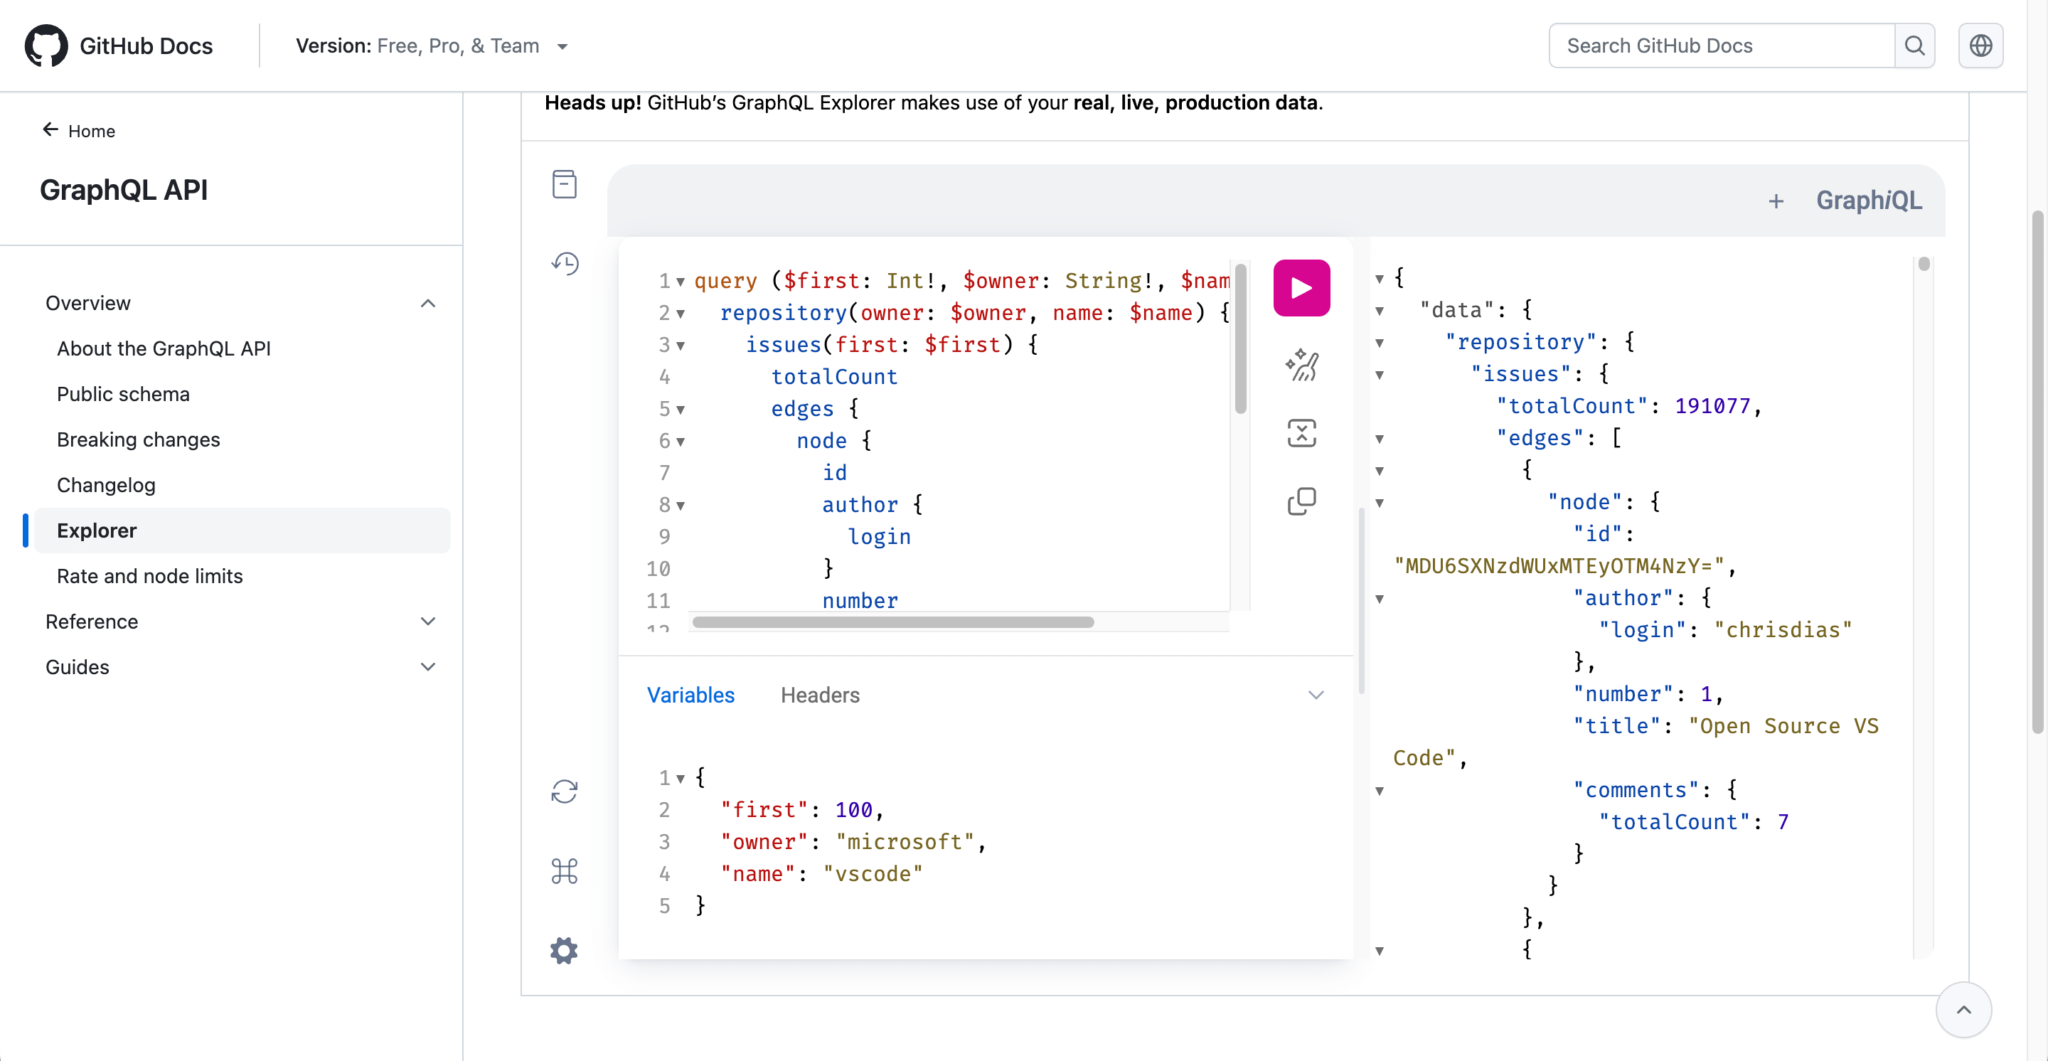Open the Public schema page

tap(123, 394)
